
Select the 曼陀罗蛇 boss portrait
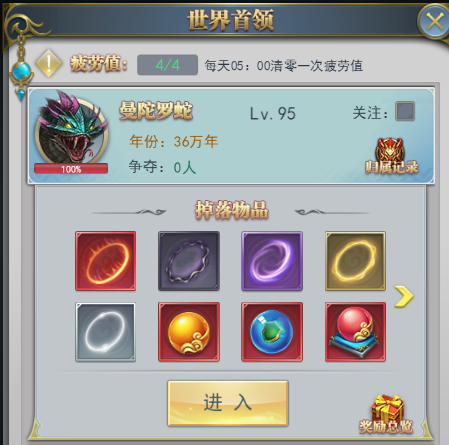point(71,128)
